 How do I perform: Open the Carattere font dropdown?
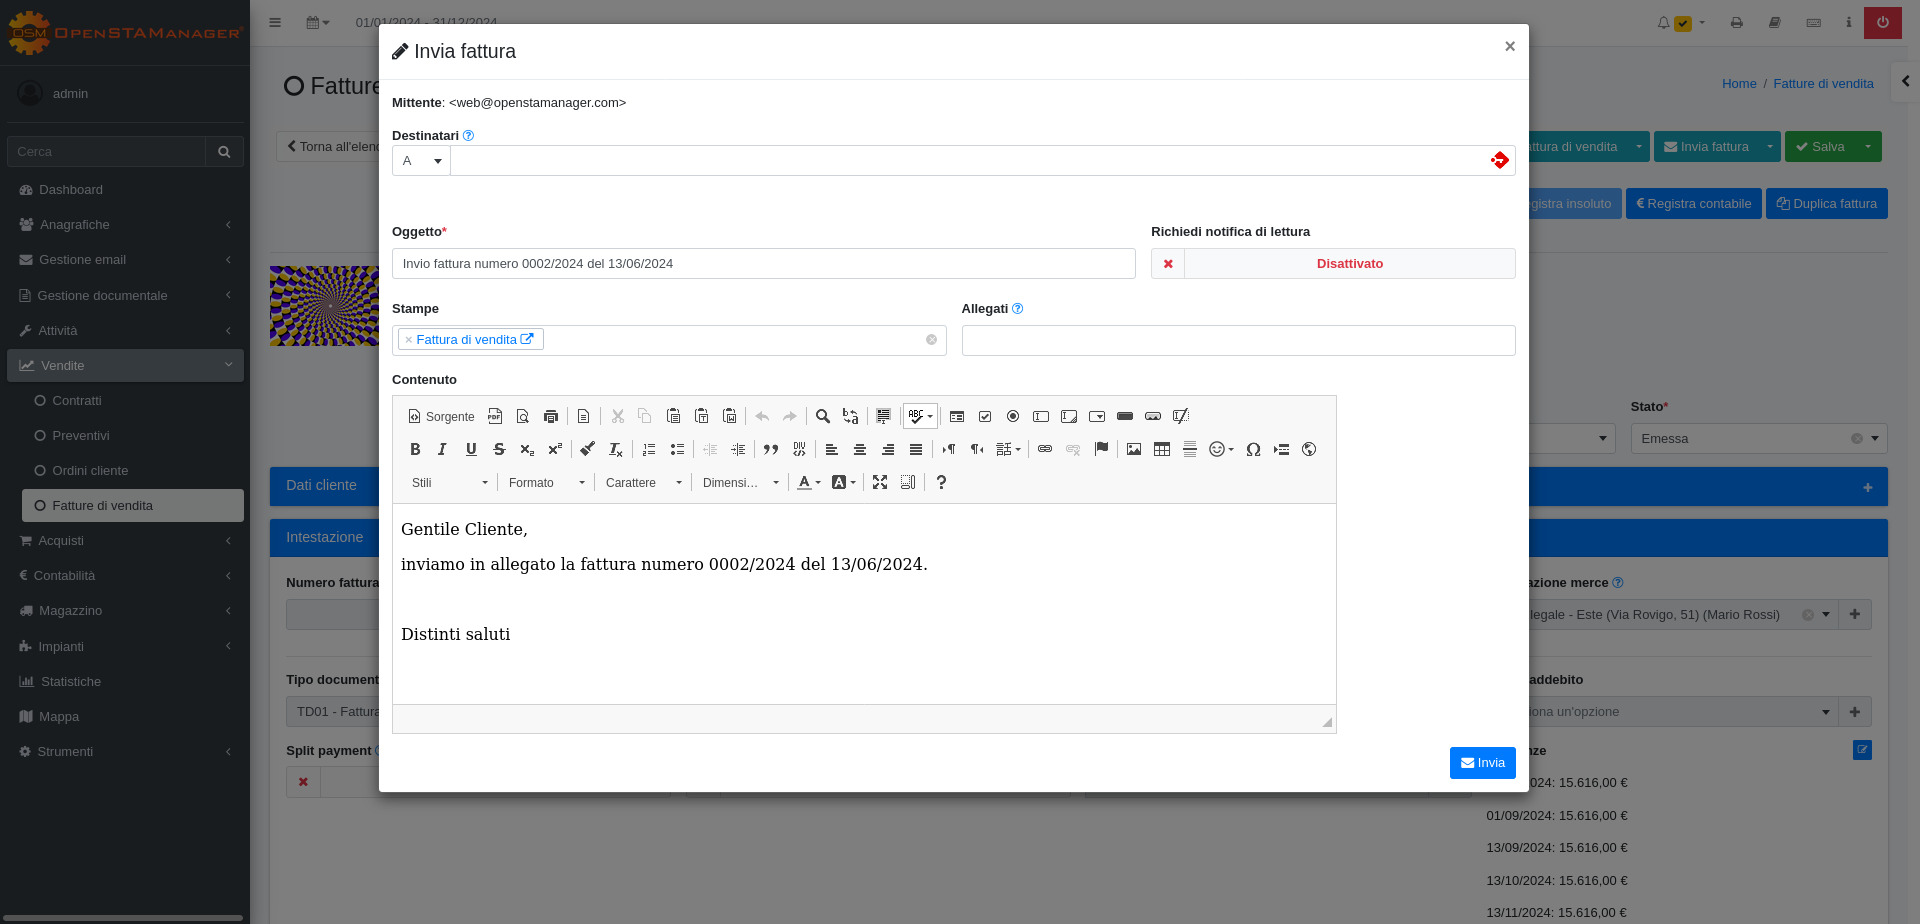[x=643, y=483]
